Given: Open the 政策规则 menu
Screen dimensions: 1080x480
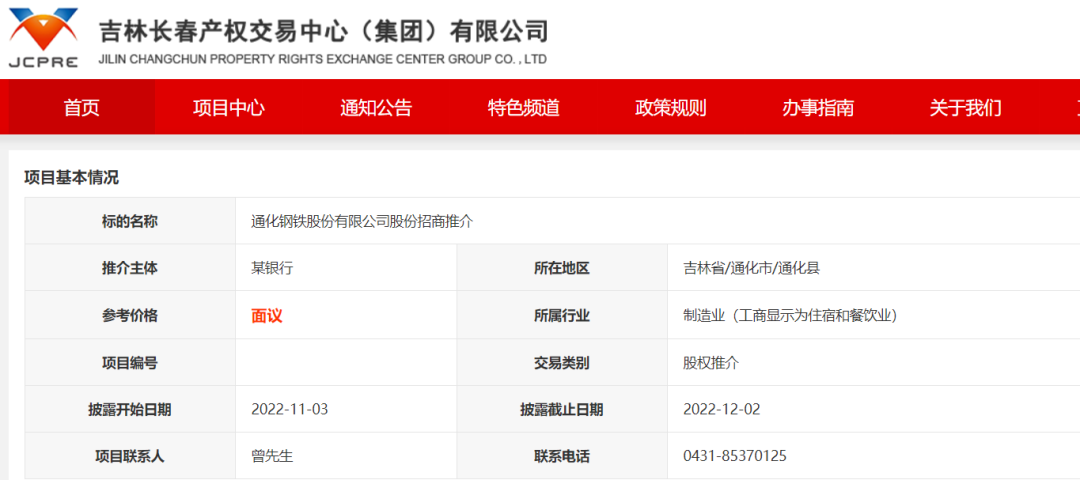Looking at the screenshot, I should (670, 108).
